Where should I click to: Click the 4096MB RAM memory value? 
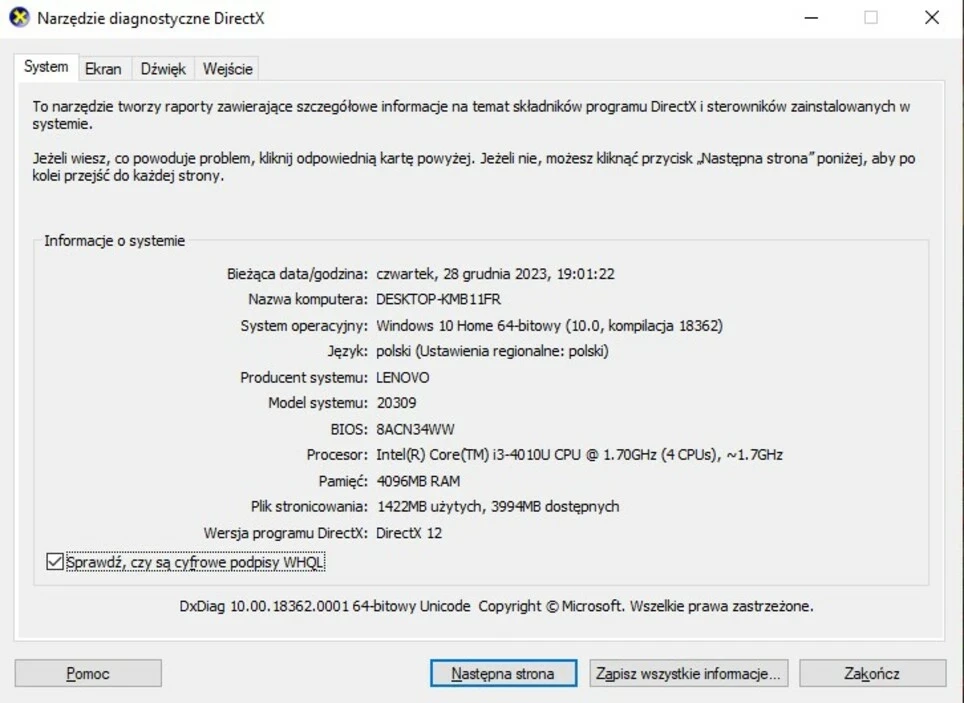click(418, 480)
